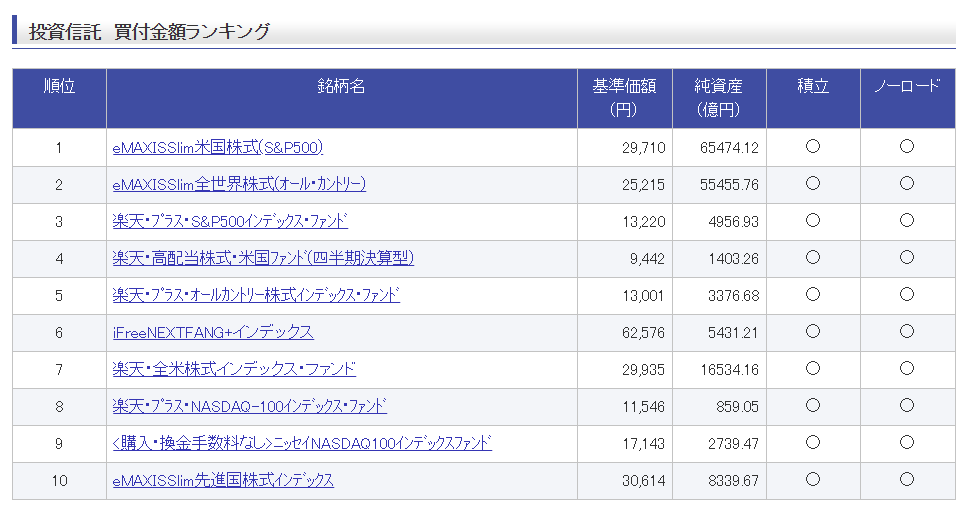The image size is (960, 506).
Task: Open eMAXISSlim先進国株式インデックス link
Action: (223, 480)
